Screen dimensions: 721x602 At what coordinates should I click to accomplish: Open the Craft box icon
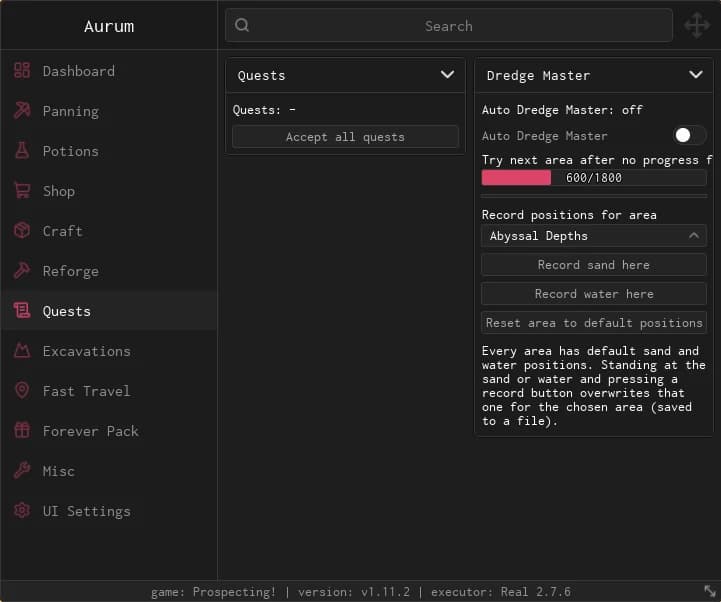click(x=22, y=230)
